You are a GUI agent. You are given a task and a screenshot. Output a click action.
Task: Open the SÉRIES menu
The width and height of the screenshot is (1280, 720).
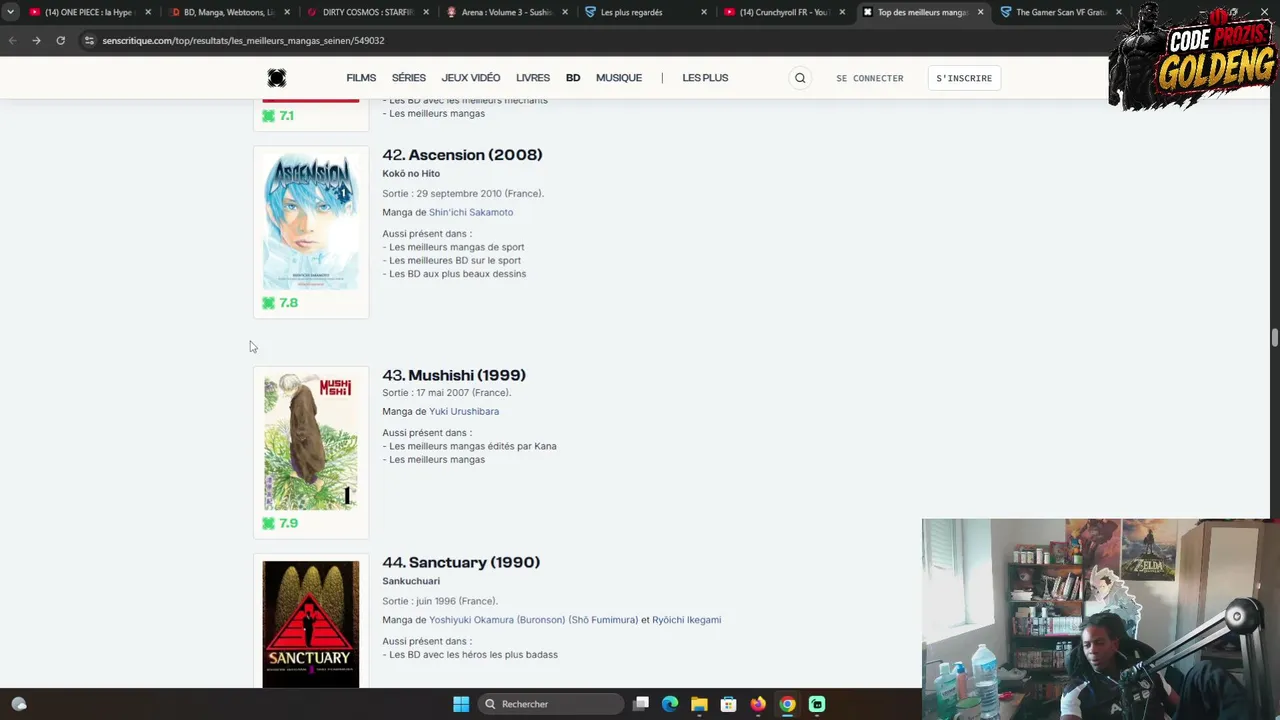click(x=409, y=78)
